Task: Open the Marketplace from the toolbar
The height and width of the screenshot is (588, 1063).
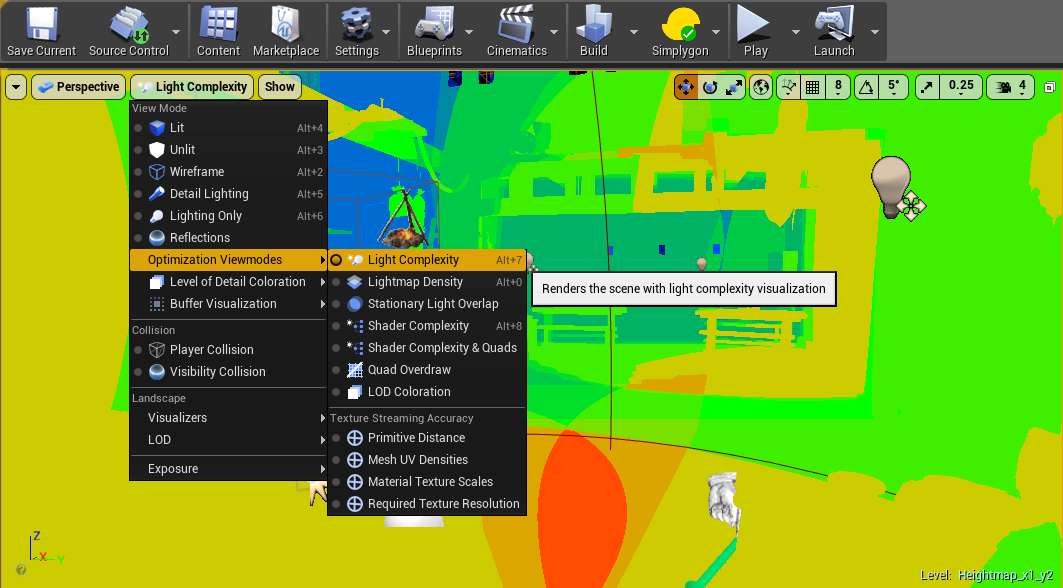Action: tap(286, 30)
